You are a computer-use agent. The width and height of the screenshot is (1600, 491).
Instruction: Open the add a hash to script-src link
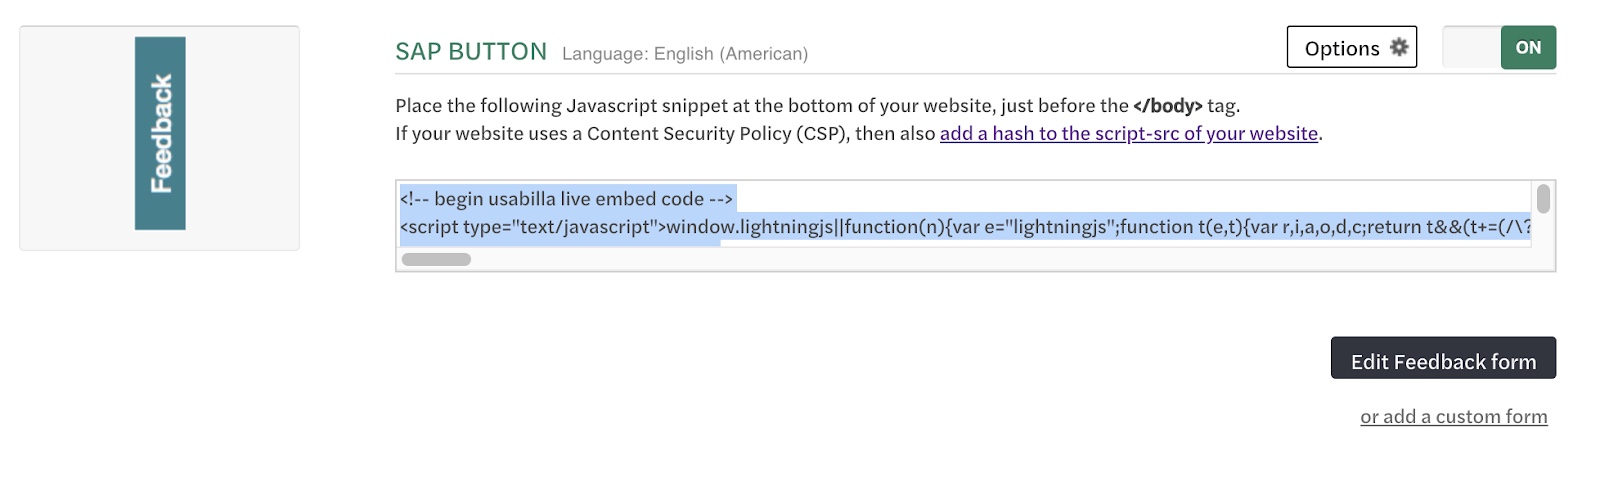[x=1128, y=134]
